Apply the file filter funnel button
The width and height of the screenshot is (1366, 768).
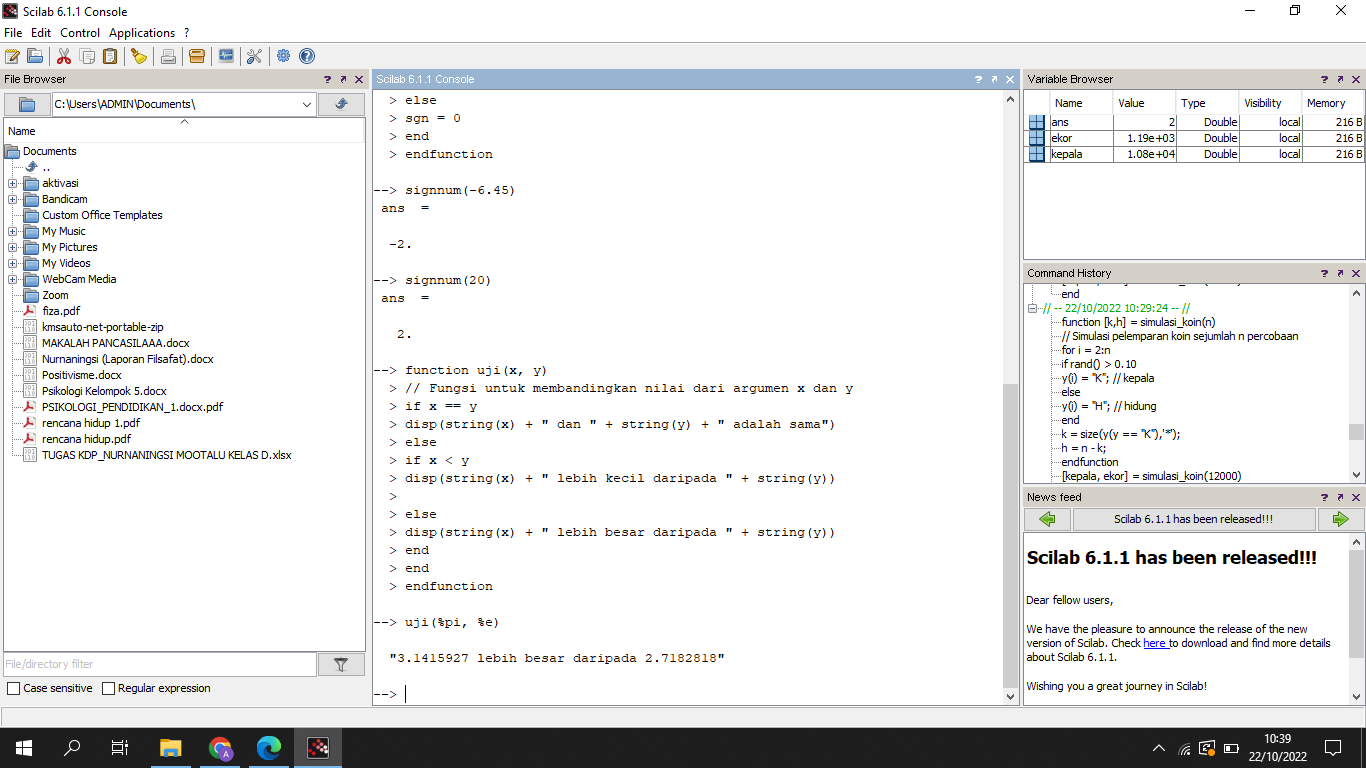coord(341,664)
